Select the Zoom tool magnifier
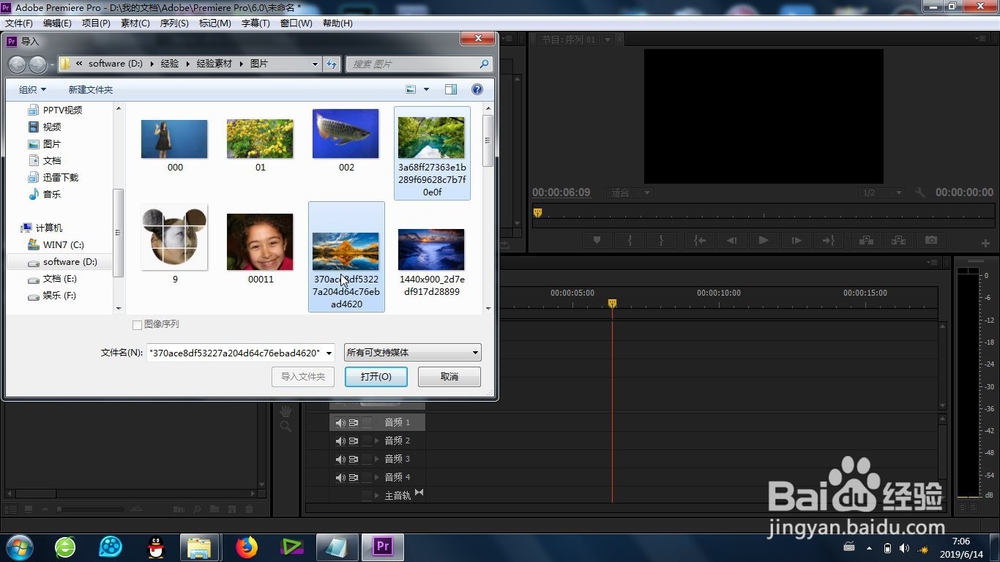1000x562 pixels. tap(285, 426)
